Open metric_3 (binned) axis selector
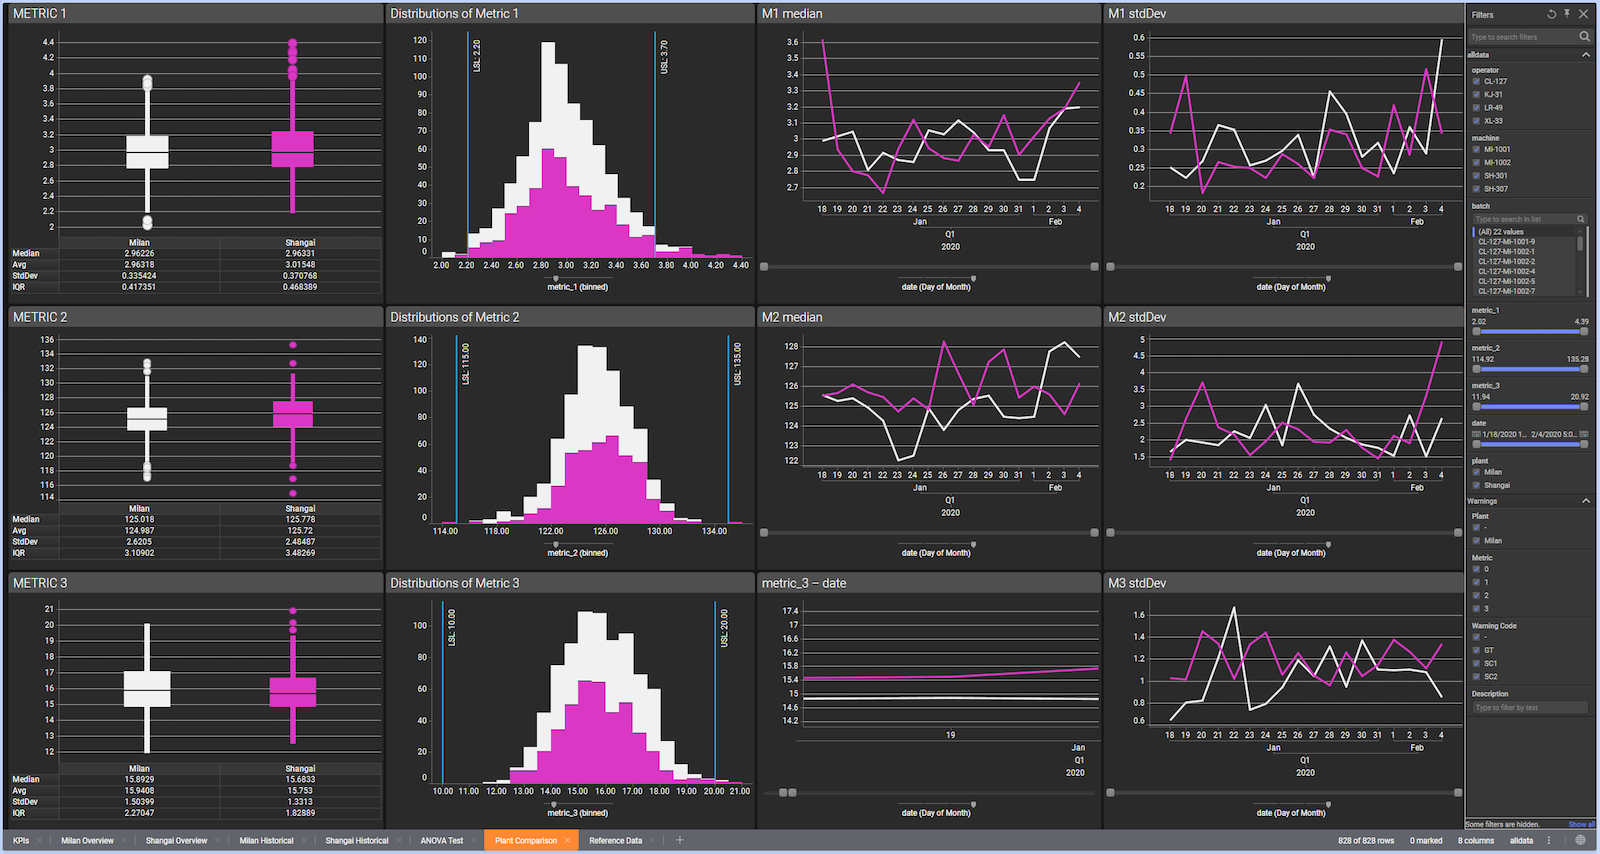 [577, 813]
